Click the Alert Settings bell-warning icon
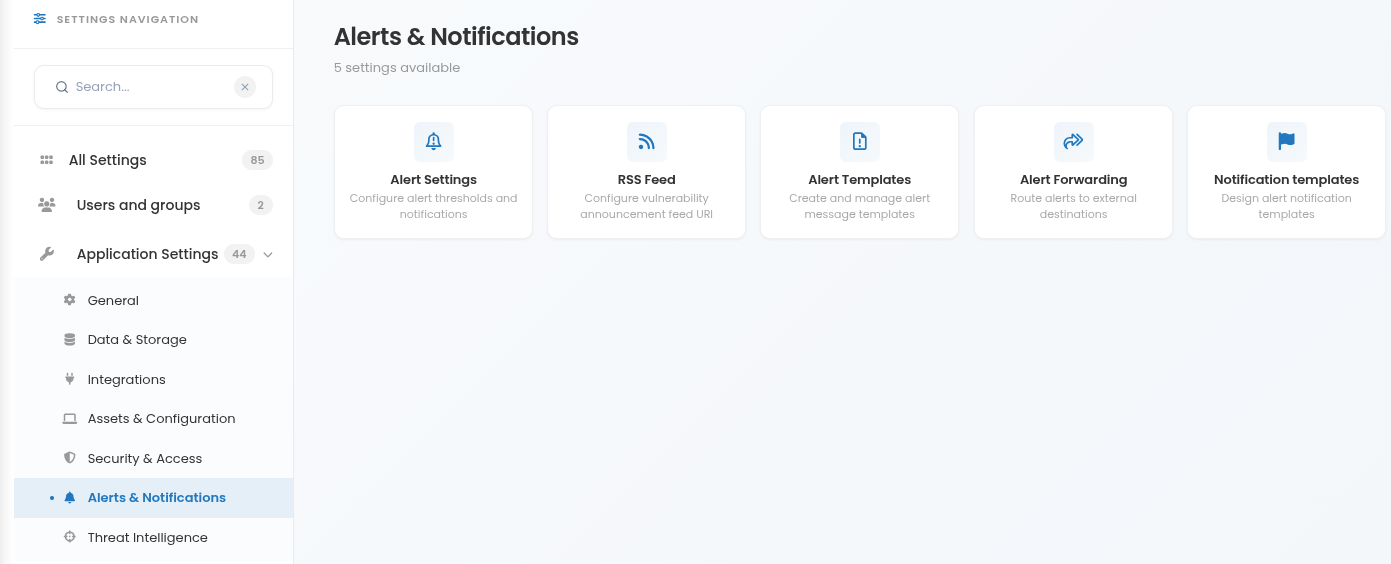This screenshot has width=1391, height=564. coord(434,142)
